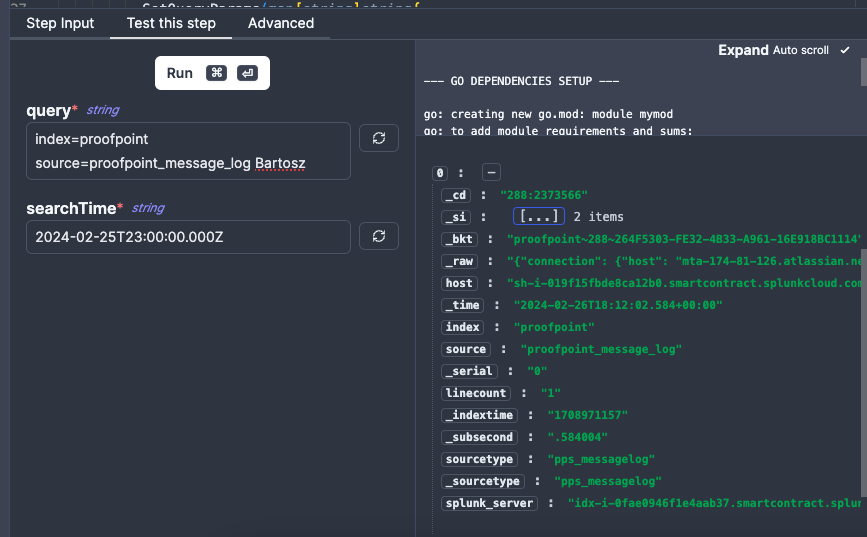Click the Run button
867x537 pixels.
212,73
